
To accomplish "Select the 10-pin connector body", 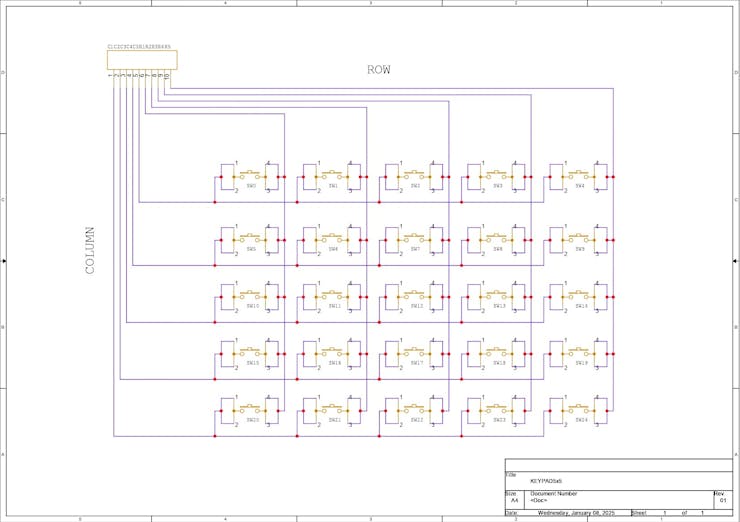I will 141,60.
